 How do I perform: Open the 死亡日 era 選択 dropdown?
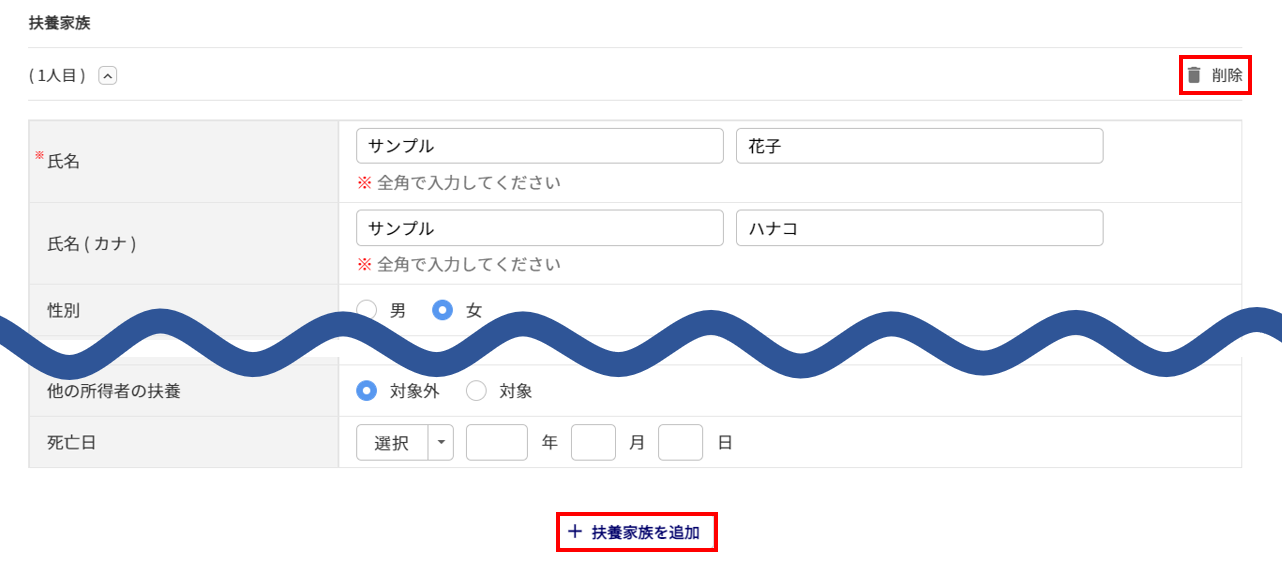[392, 443]
